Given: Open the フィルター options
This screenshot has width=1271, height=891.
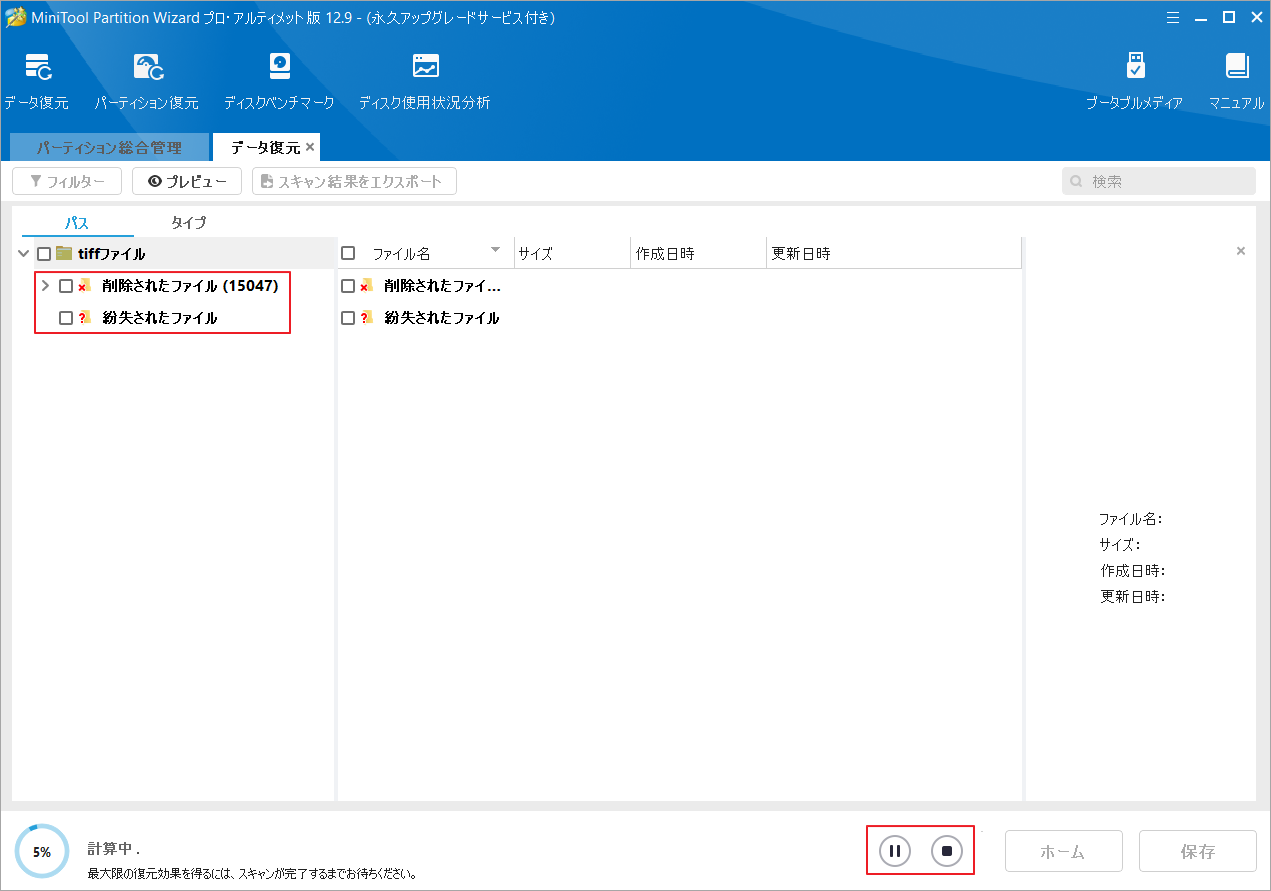Looking at the screenshot, I should [x=66, y=181].
